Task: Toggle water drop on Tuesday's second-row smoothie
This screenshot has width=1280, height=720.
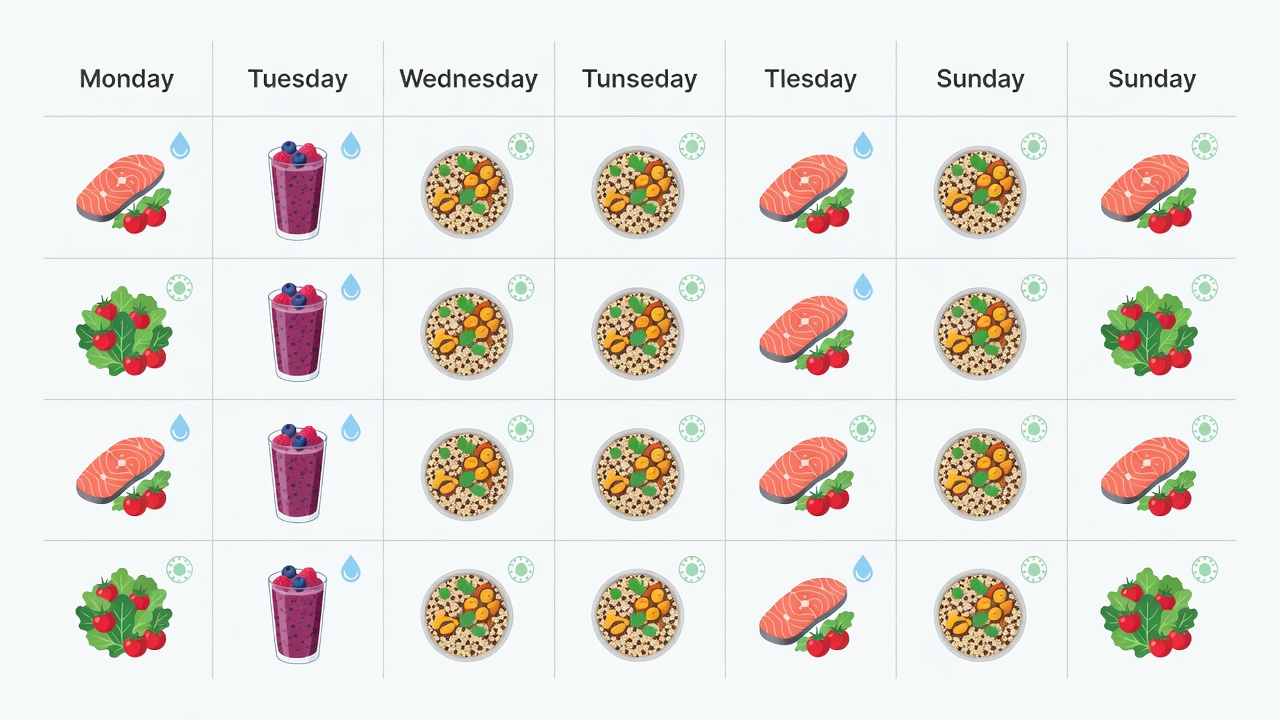Action: (x=351, y=288)
